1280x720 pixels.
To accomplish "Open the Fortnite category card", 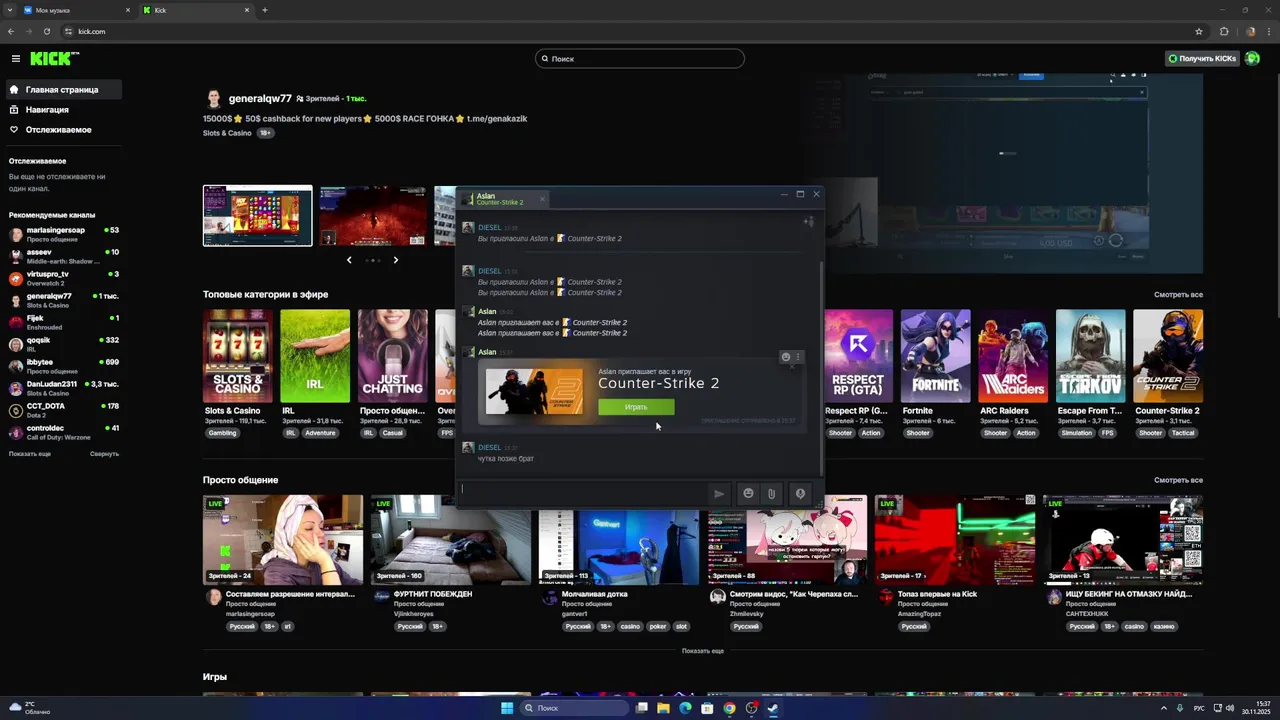I will 935,356.
